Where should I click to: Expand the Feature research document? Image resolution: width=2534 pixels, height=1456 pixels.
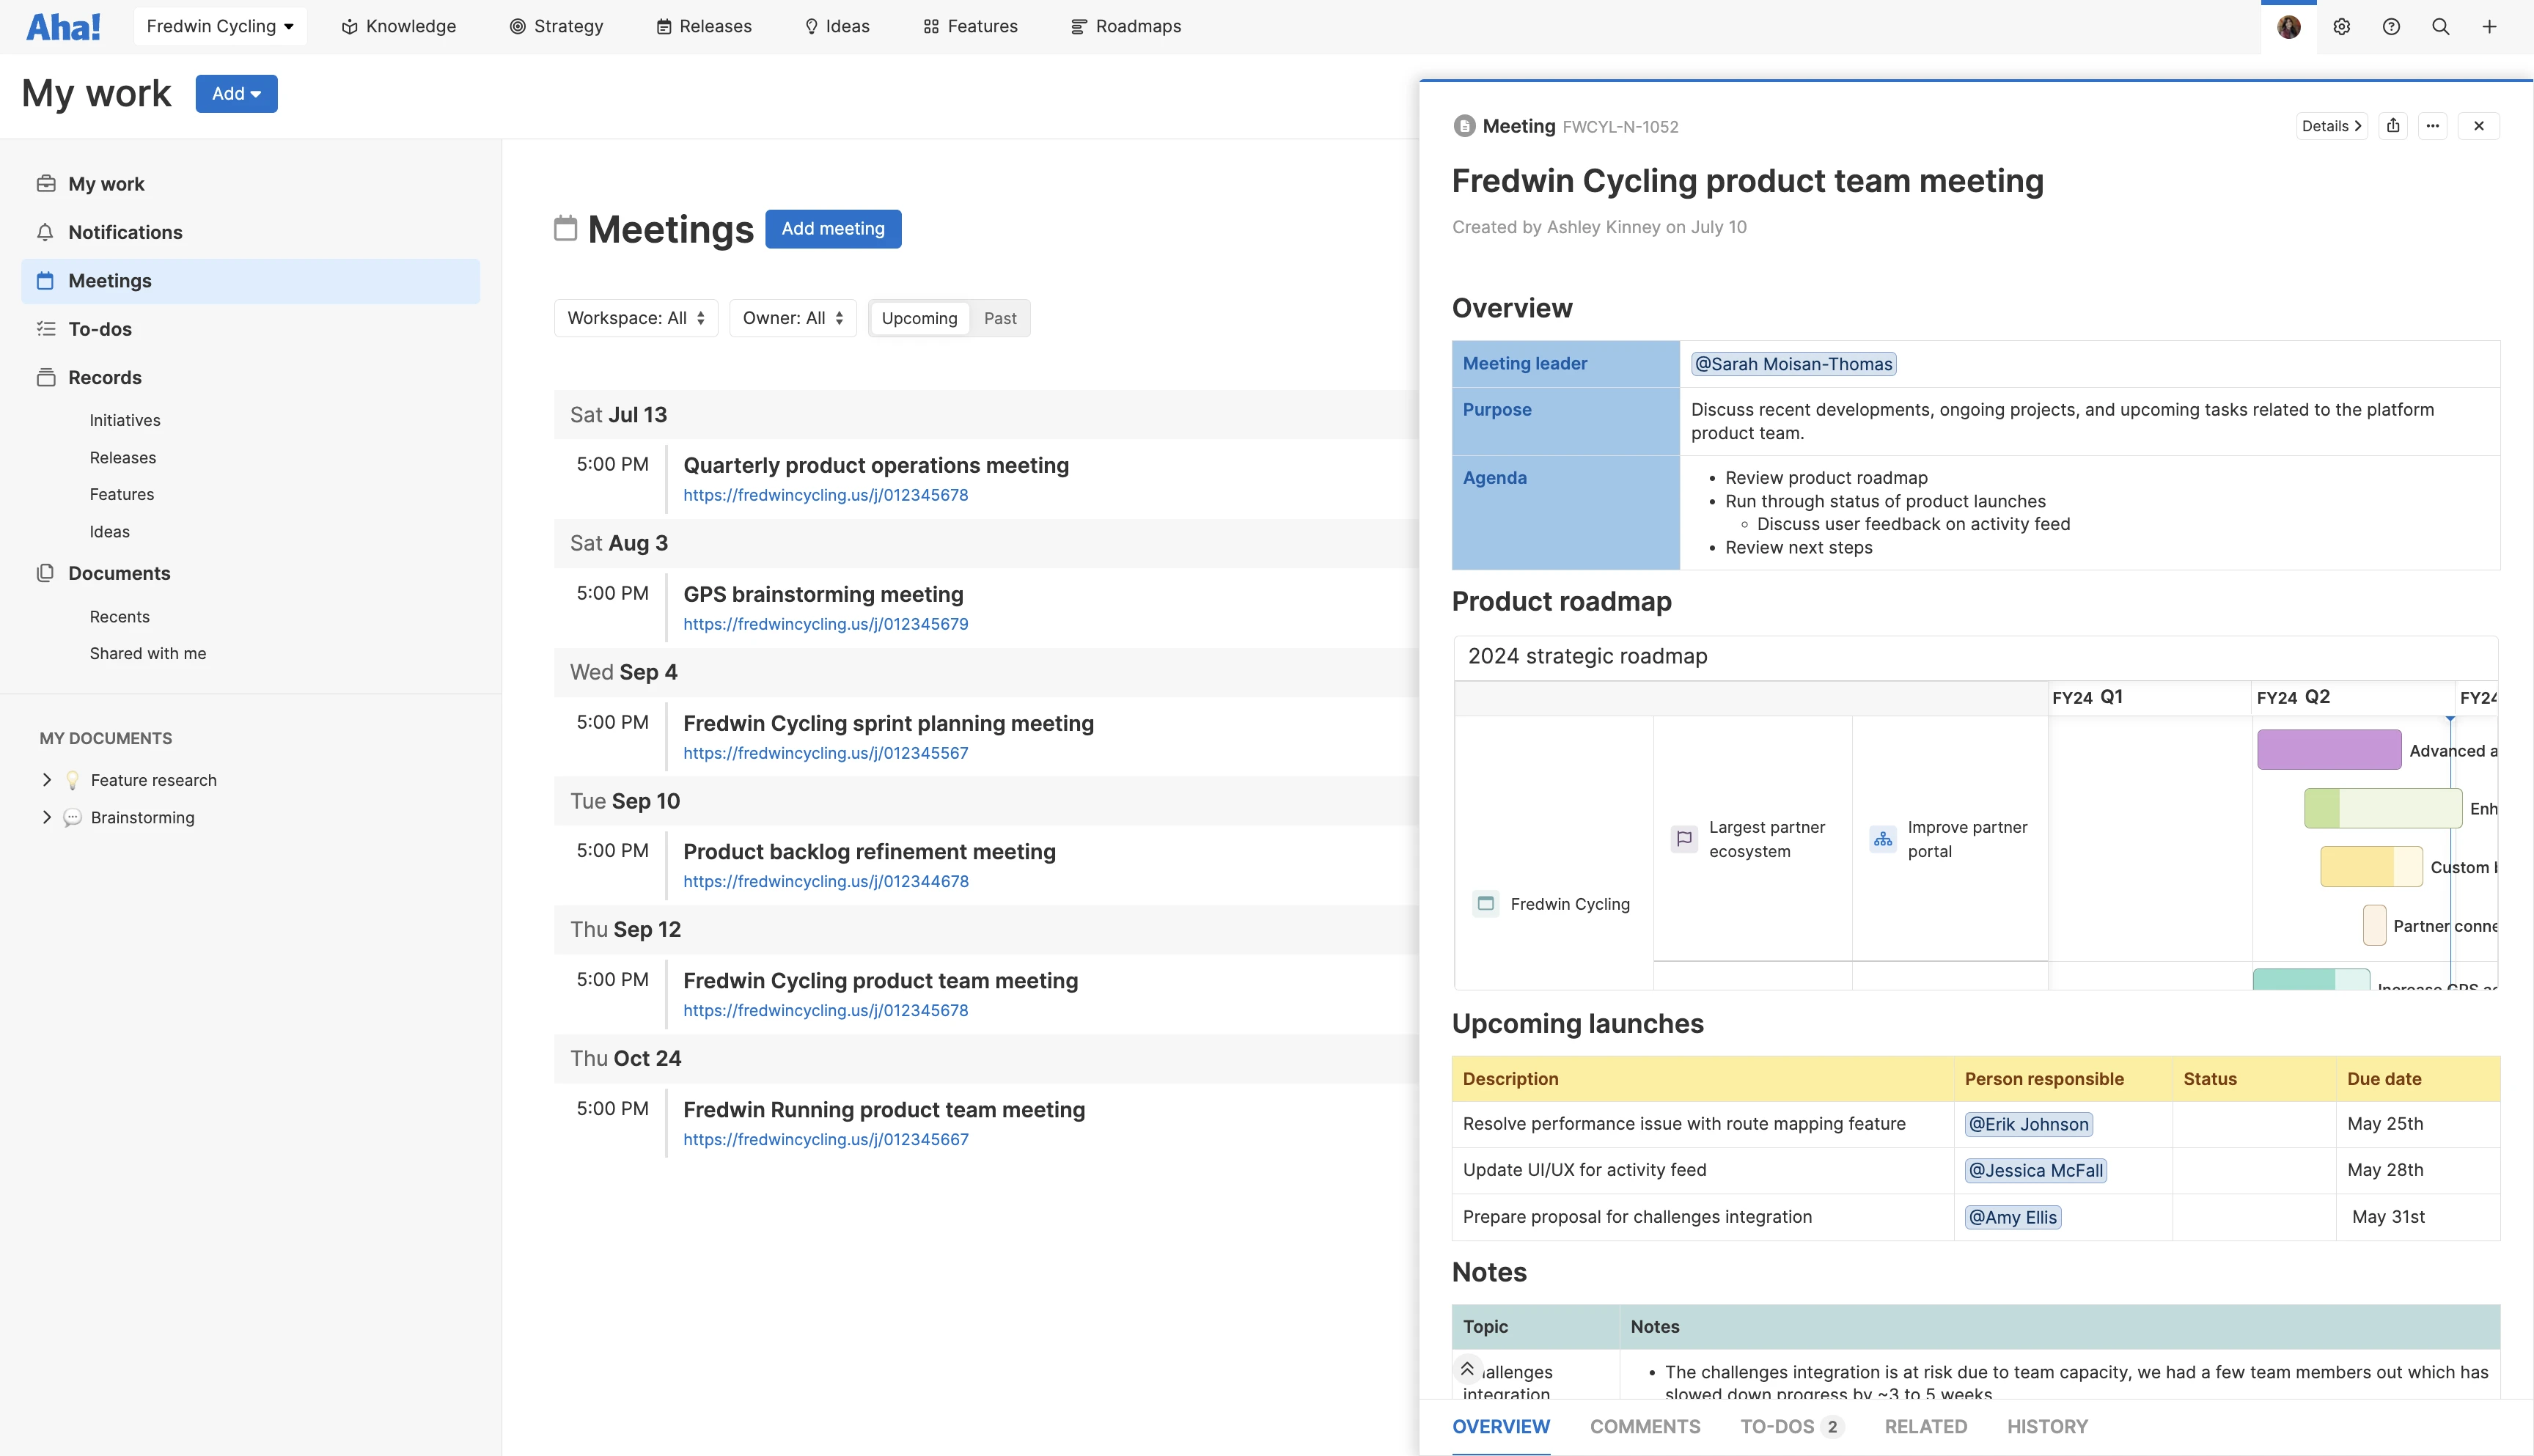tap(46, 780)
